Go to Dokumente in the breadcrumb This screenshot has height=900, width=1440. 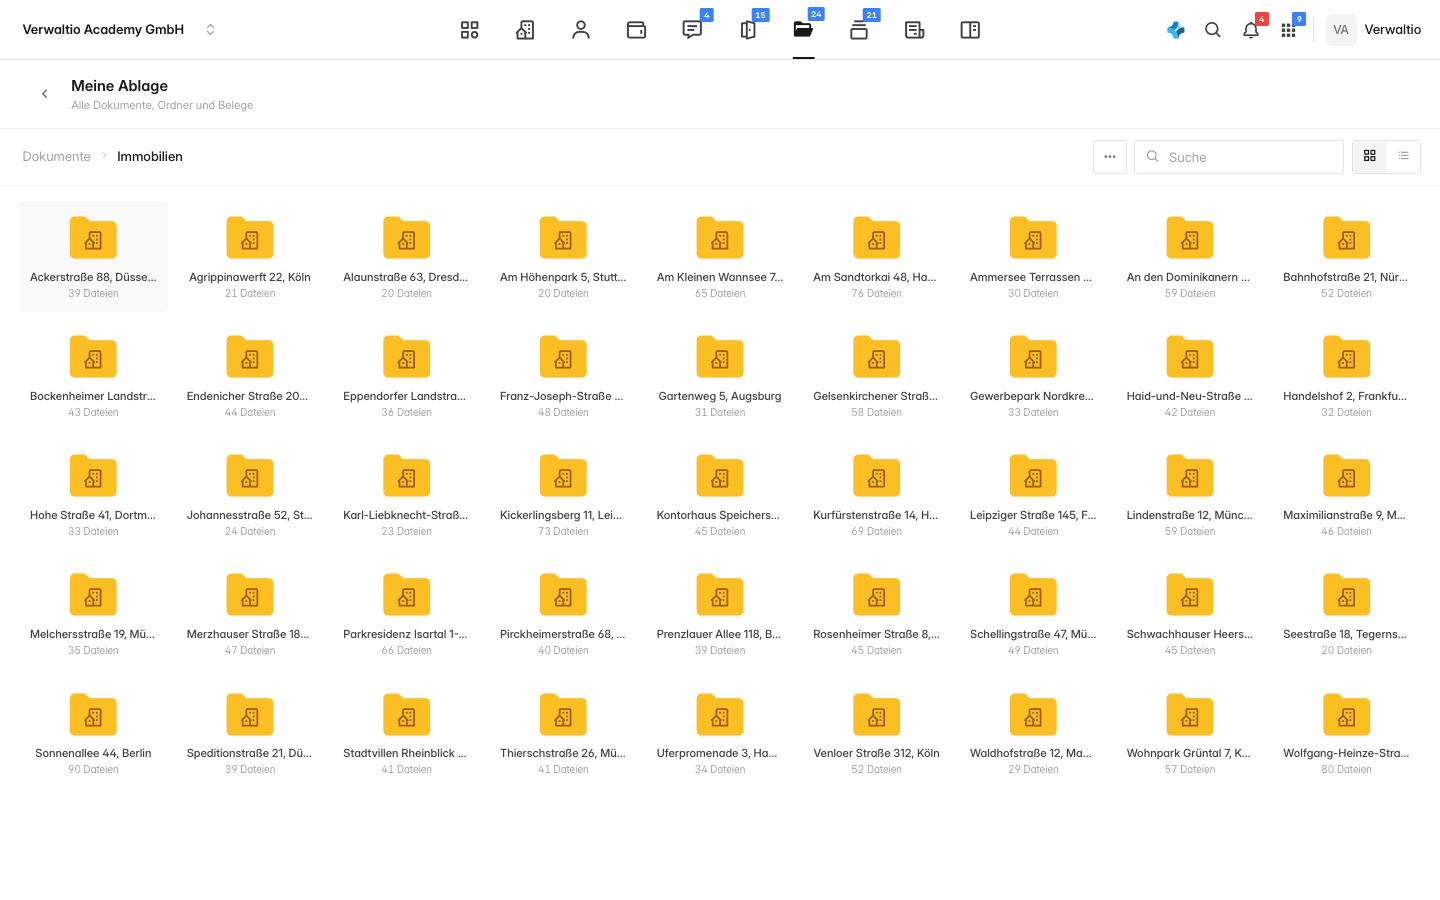pos(56,156)
